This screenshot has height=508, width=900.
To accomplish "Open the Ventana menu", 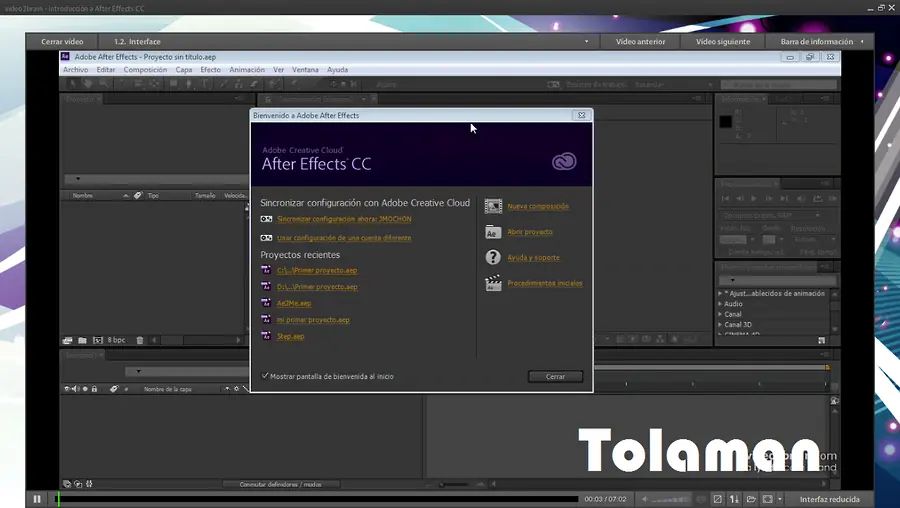I will point(305,69).
